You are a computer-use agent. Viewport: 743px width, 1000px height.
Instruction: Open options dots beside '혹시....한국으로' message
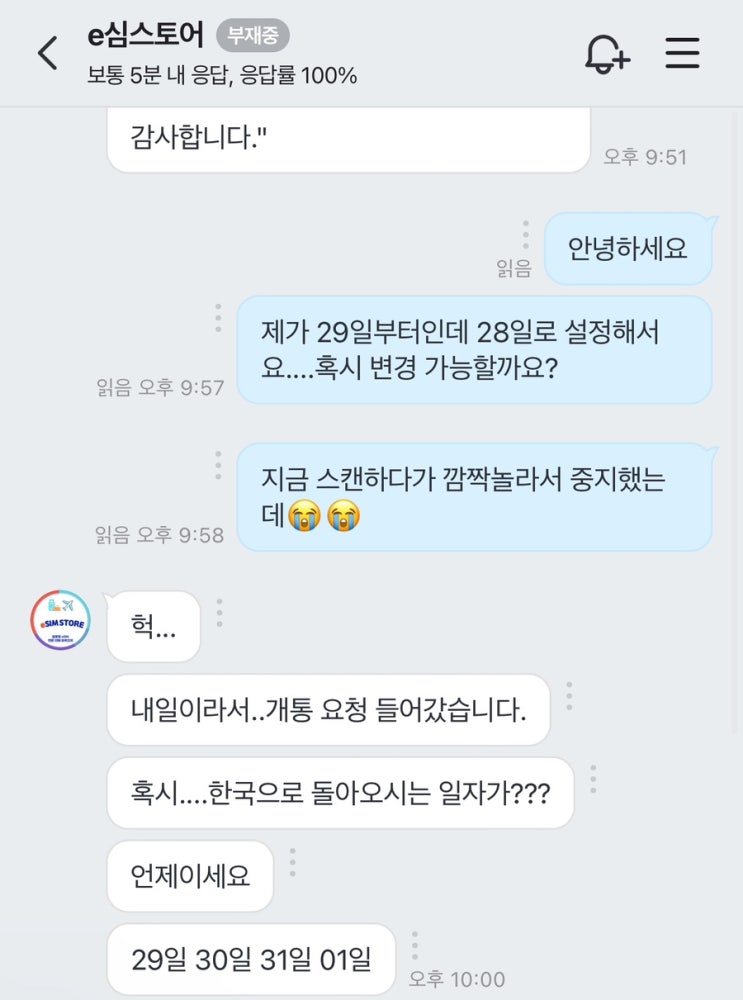coord(593,779)
